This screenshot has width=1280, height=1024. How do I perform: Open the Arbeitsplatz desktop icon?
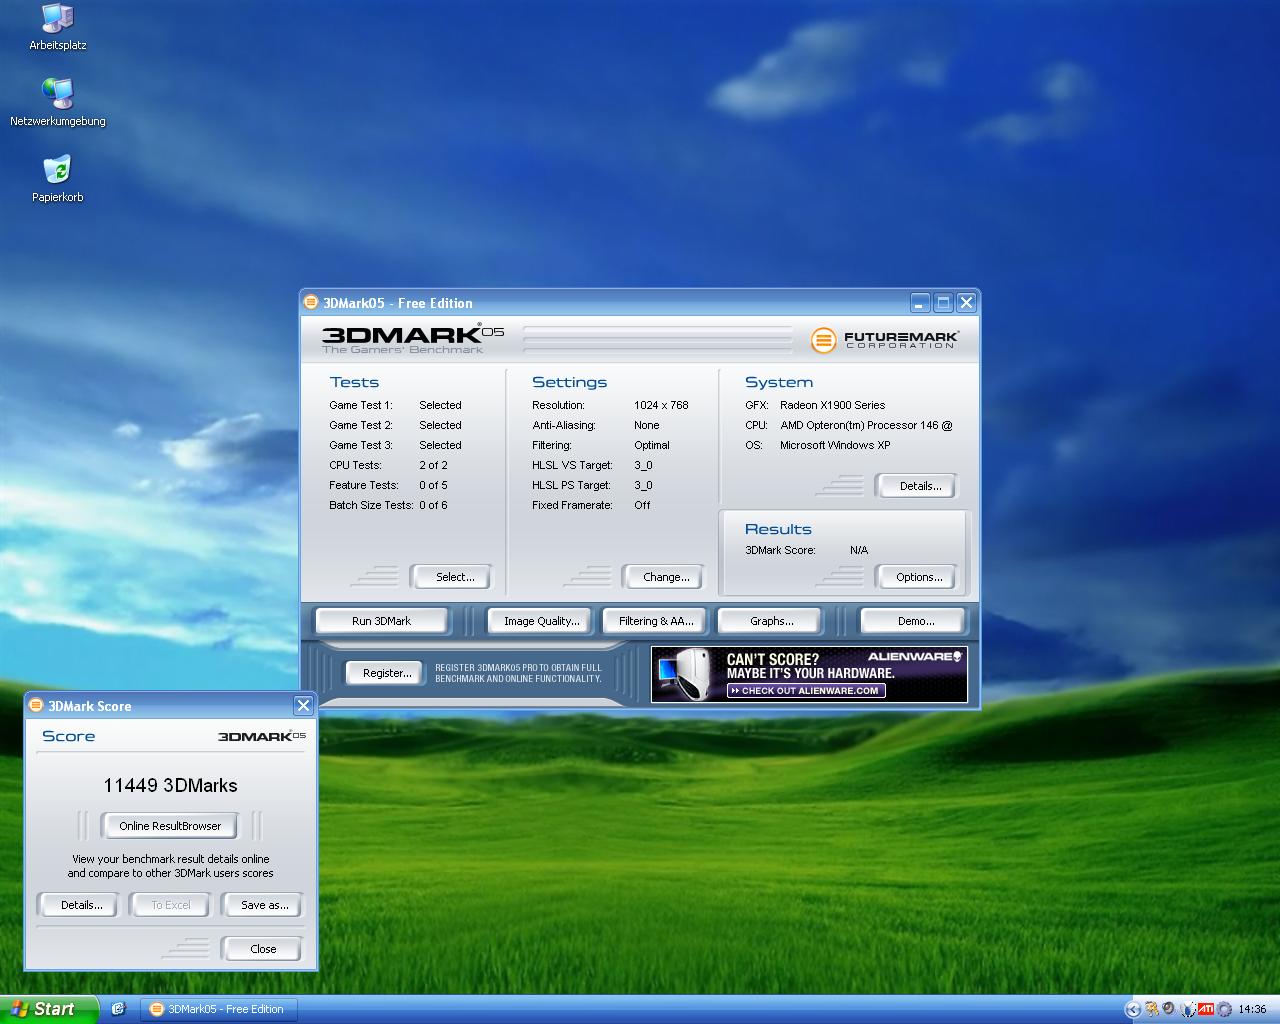point(57,27)
